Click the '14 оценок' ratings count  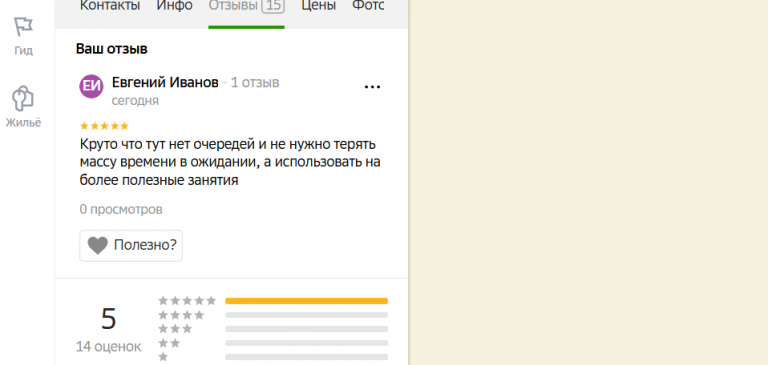pos(108,347)
